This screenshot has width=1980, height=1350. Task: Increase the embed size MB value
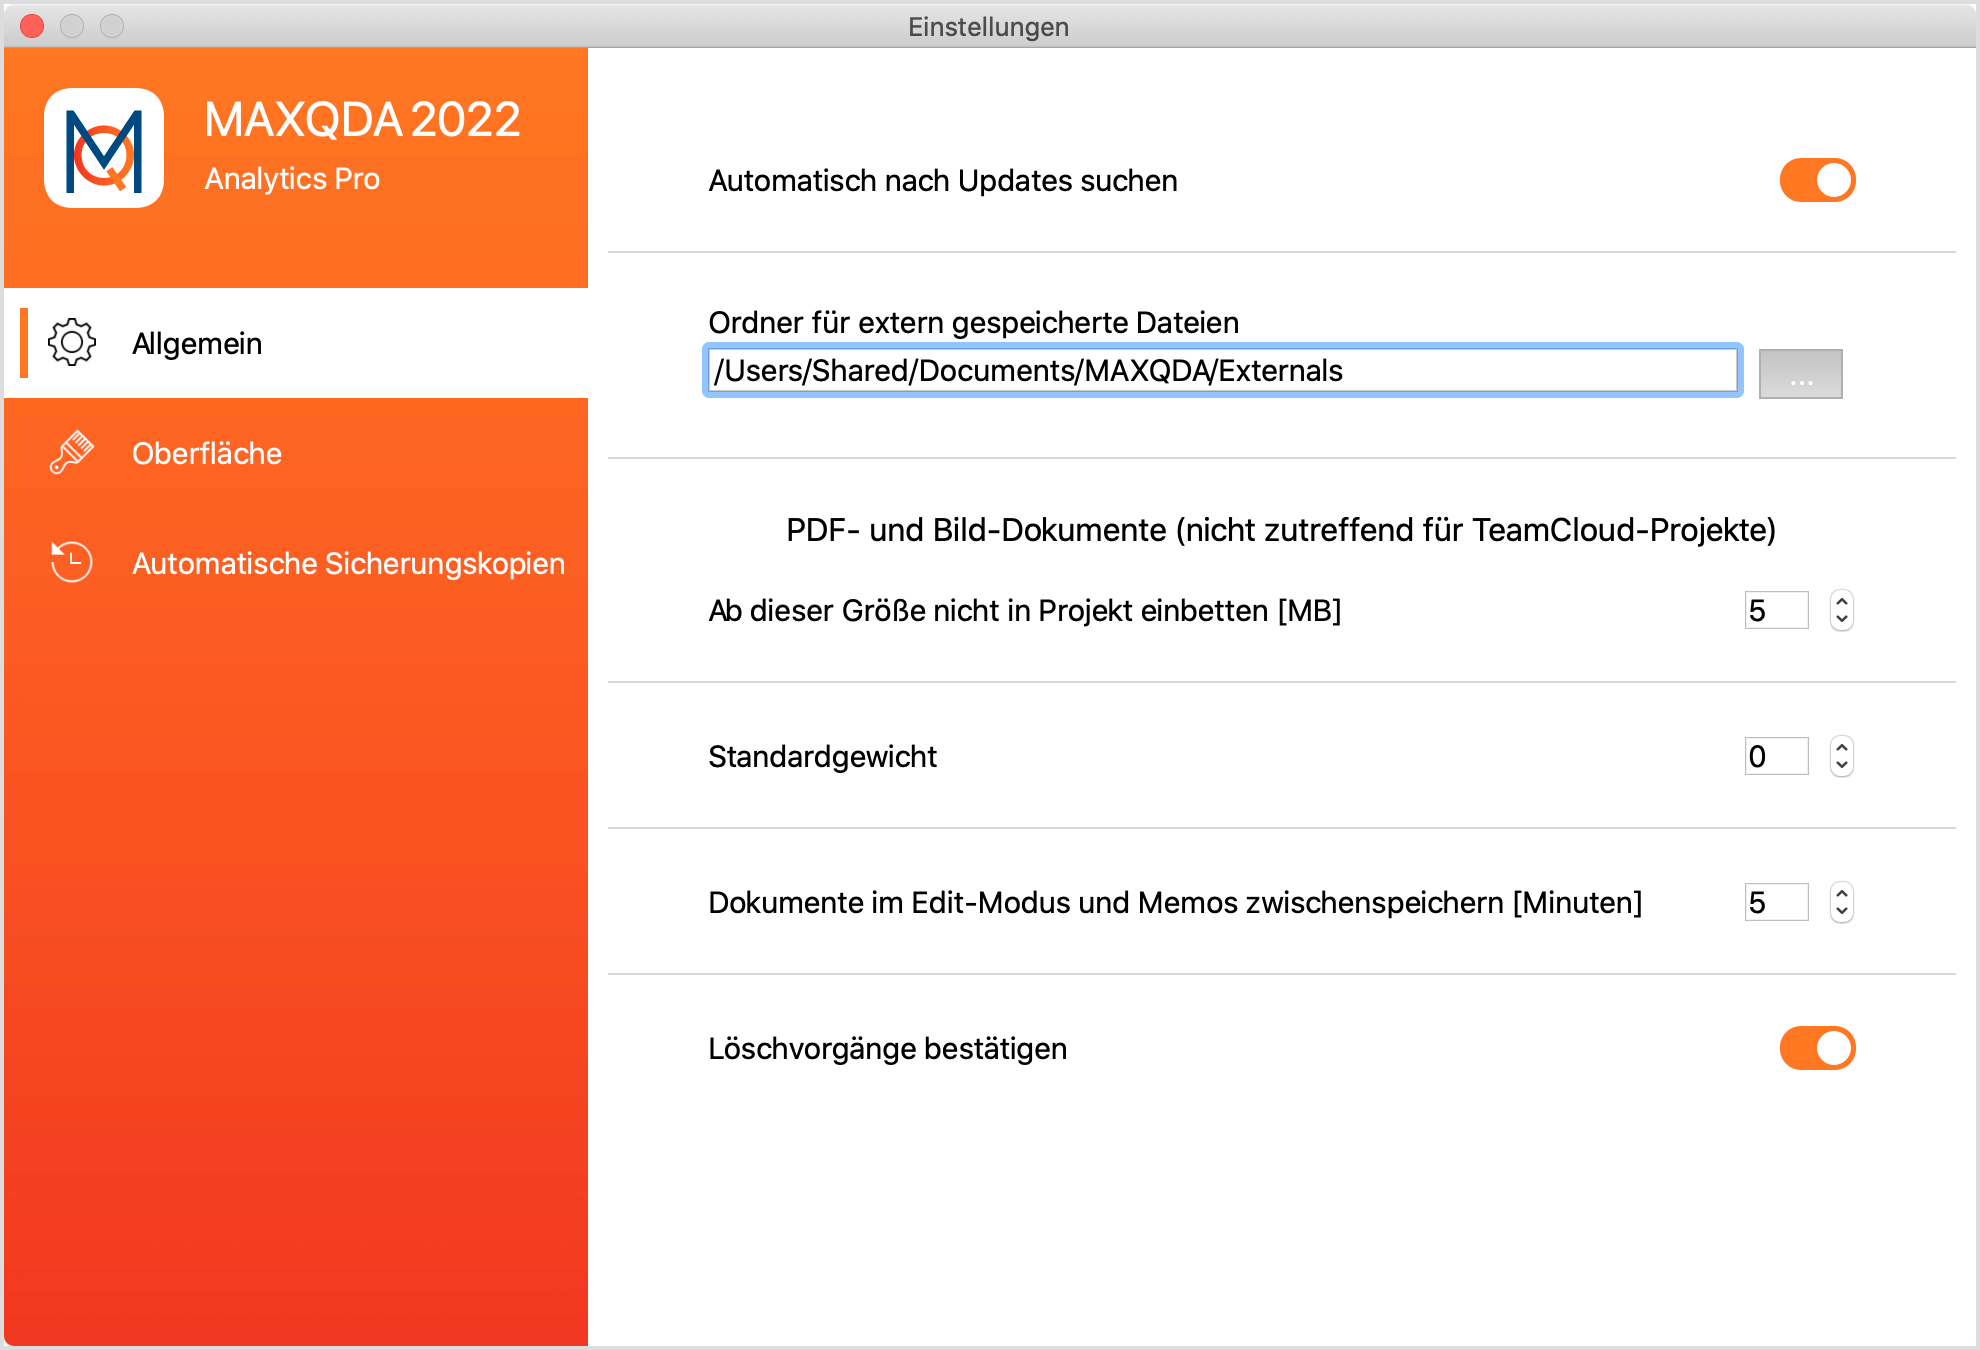pyautogui.click(x=1842, y=600)
